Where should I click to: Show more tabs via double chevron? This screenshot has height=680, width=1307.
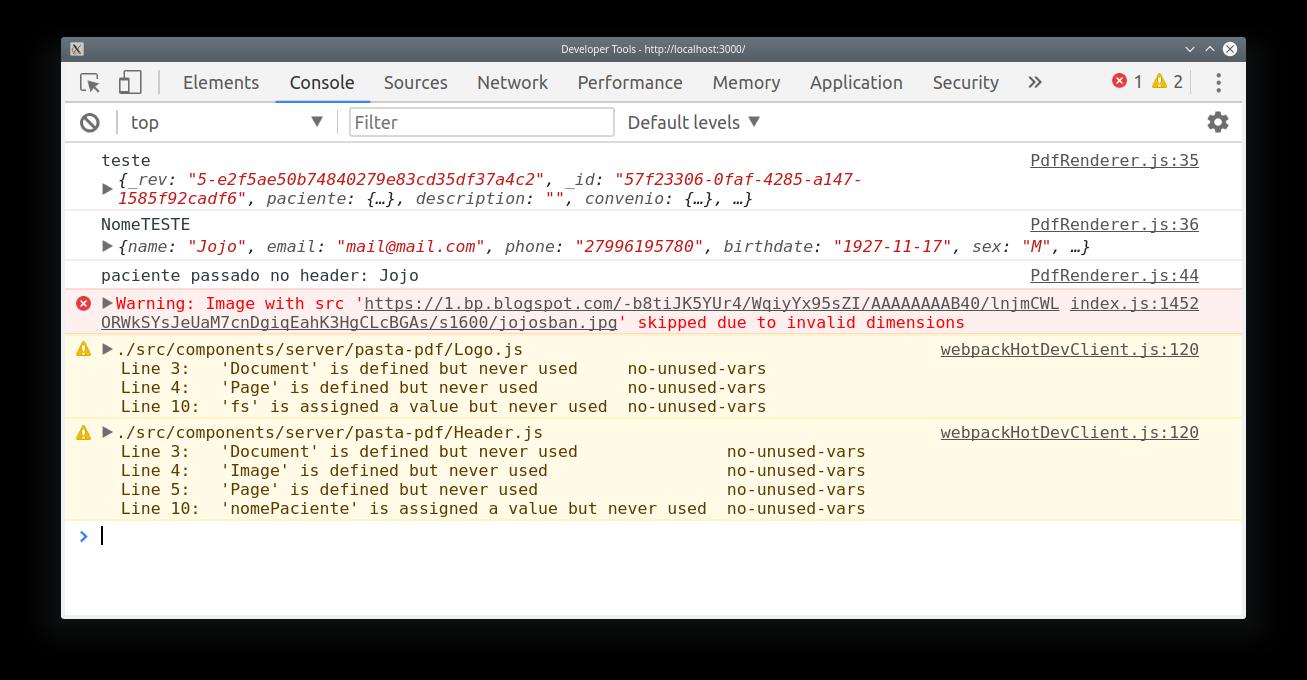point(1035,82)
